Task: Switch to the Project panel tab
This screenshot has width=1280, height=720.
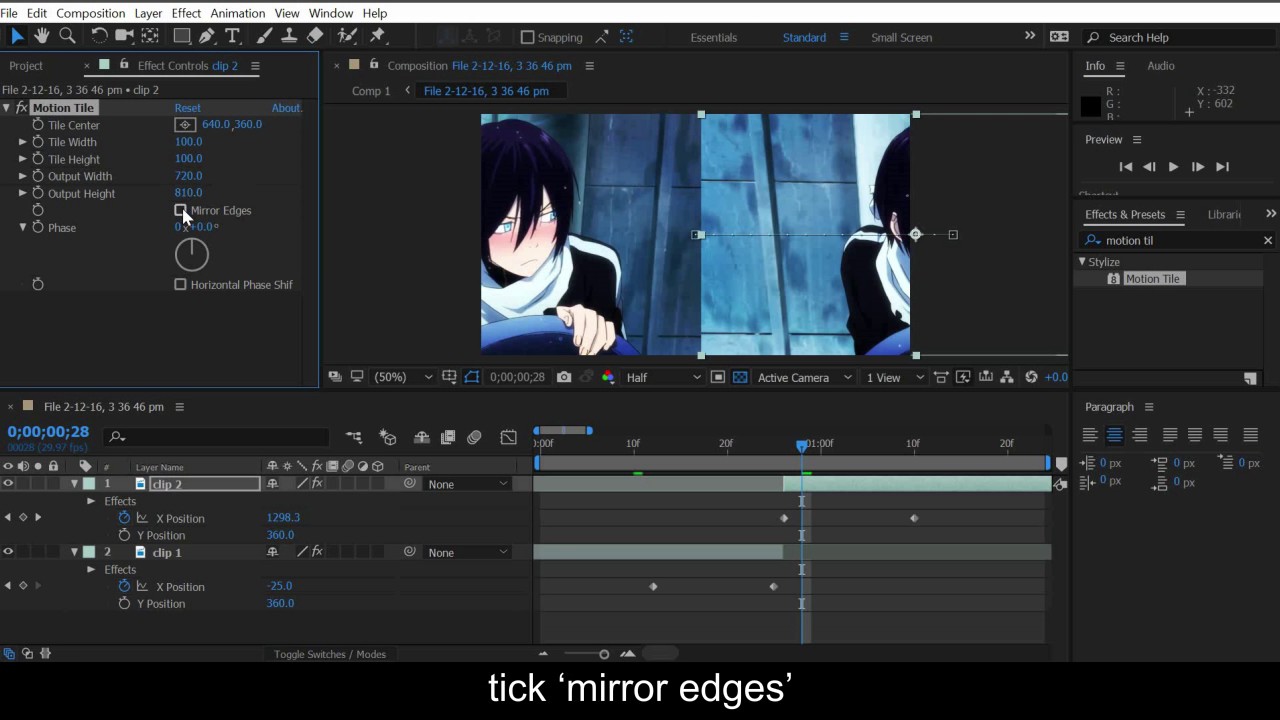Action: click(26, 66)
